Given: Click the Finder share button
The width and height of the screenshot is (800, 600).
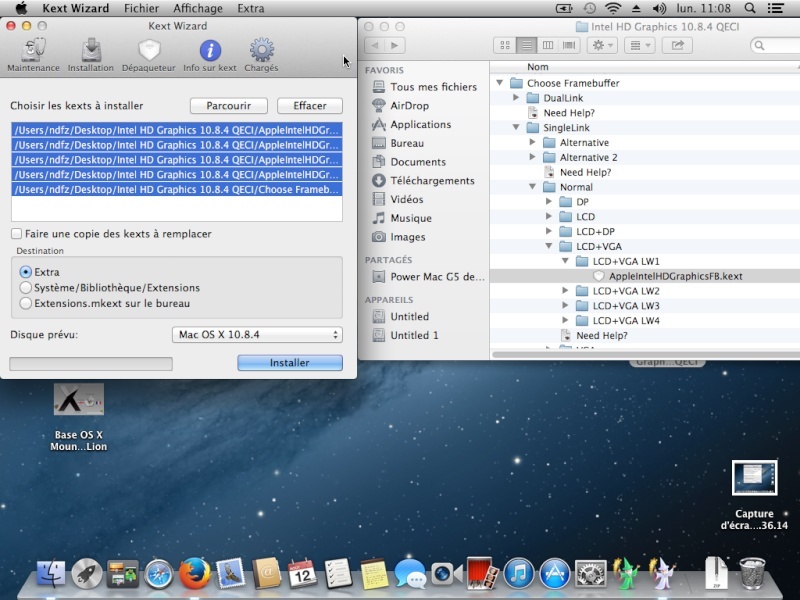Looking at the screenshot, I should [x=677, y=45].
